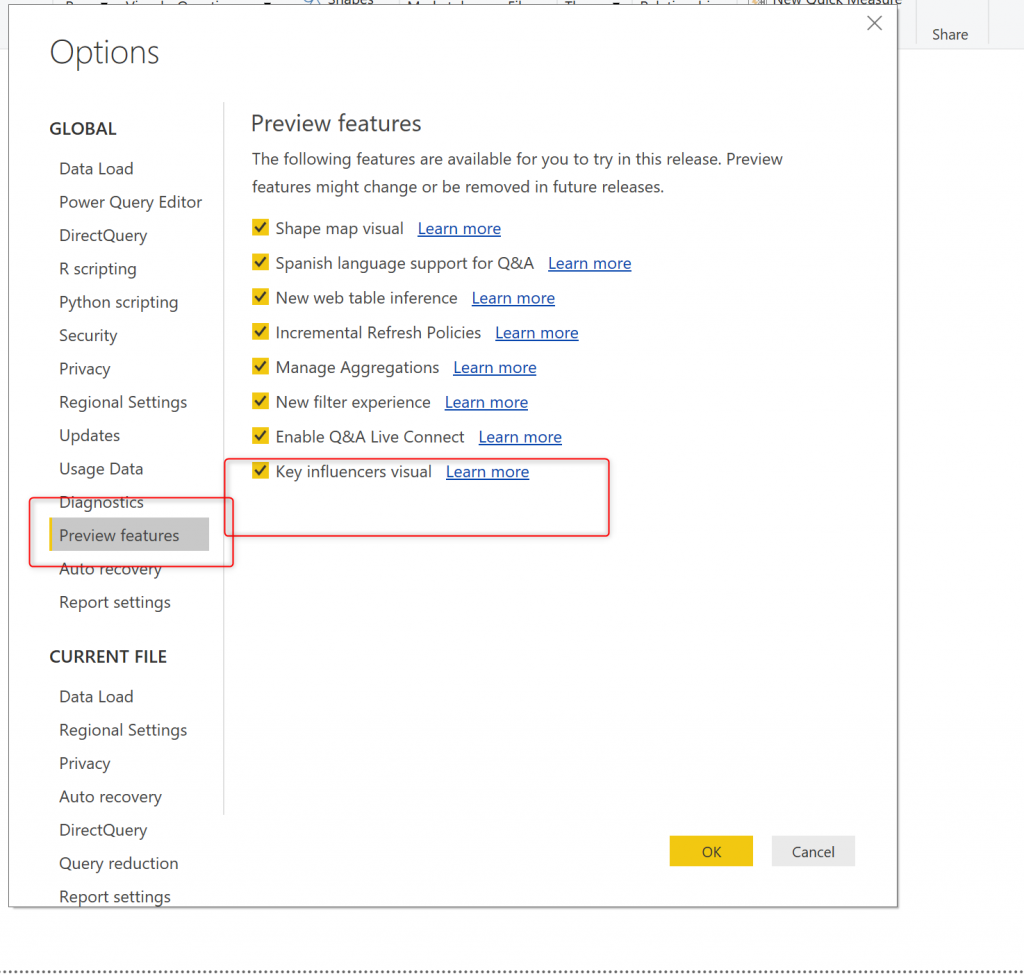1024x976 pixels.
Task: Uncheck the Shape map visual checkbox
Action: (260, 228)
